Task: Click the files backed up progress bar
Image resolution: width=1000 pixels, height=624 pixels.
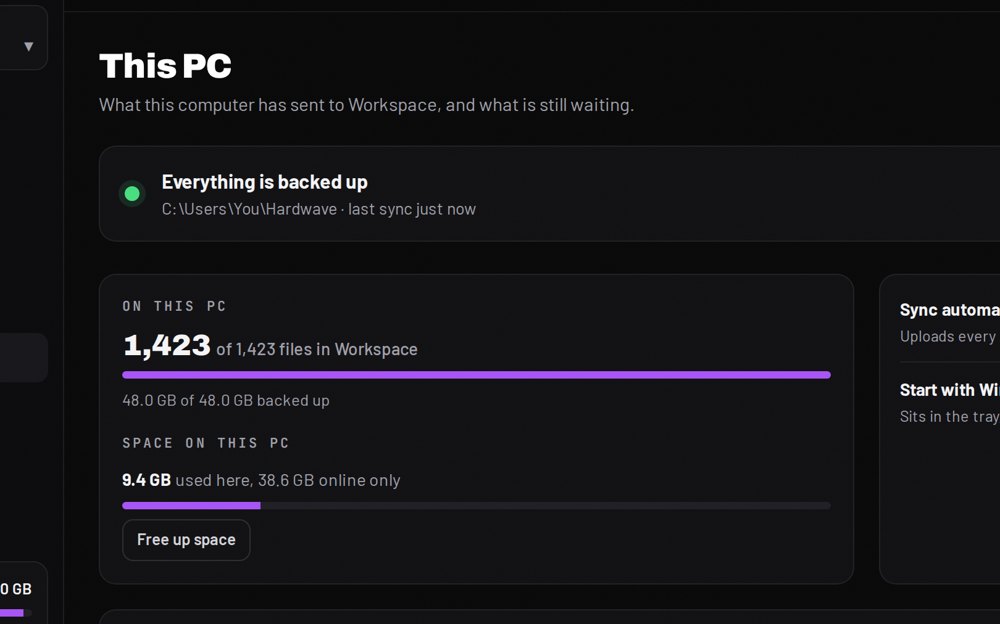Action: 476,375
